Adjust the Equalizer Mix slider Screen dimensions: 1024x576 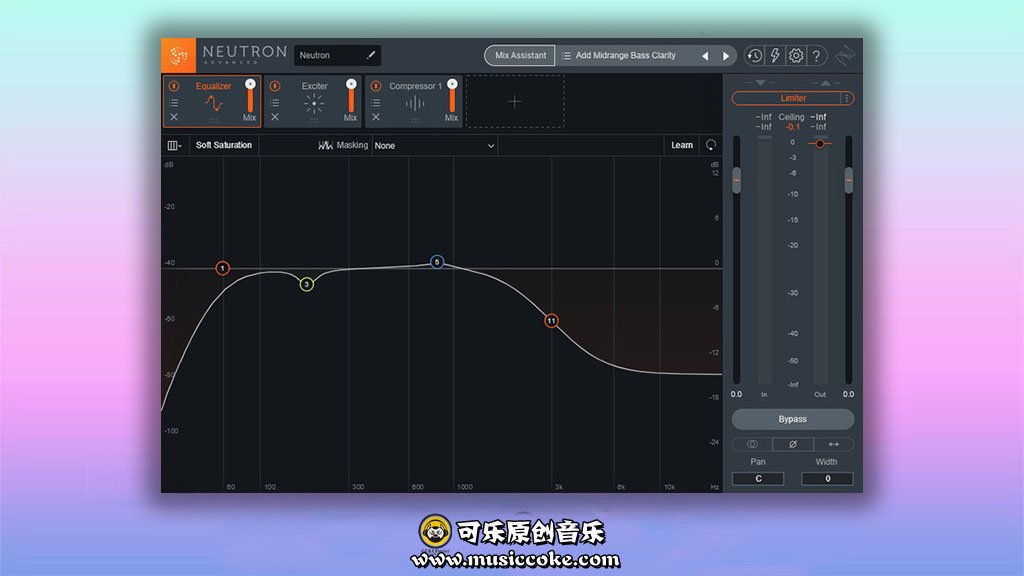tap(250, 97)
